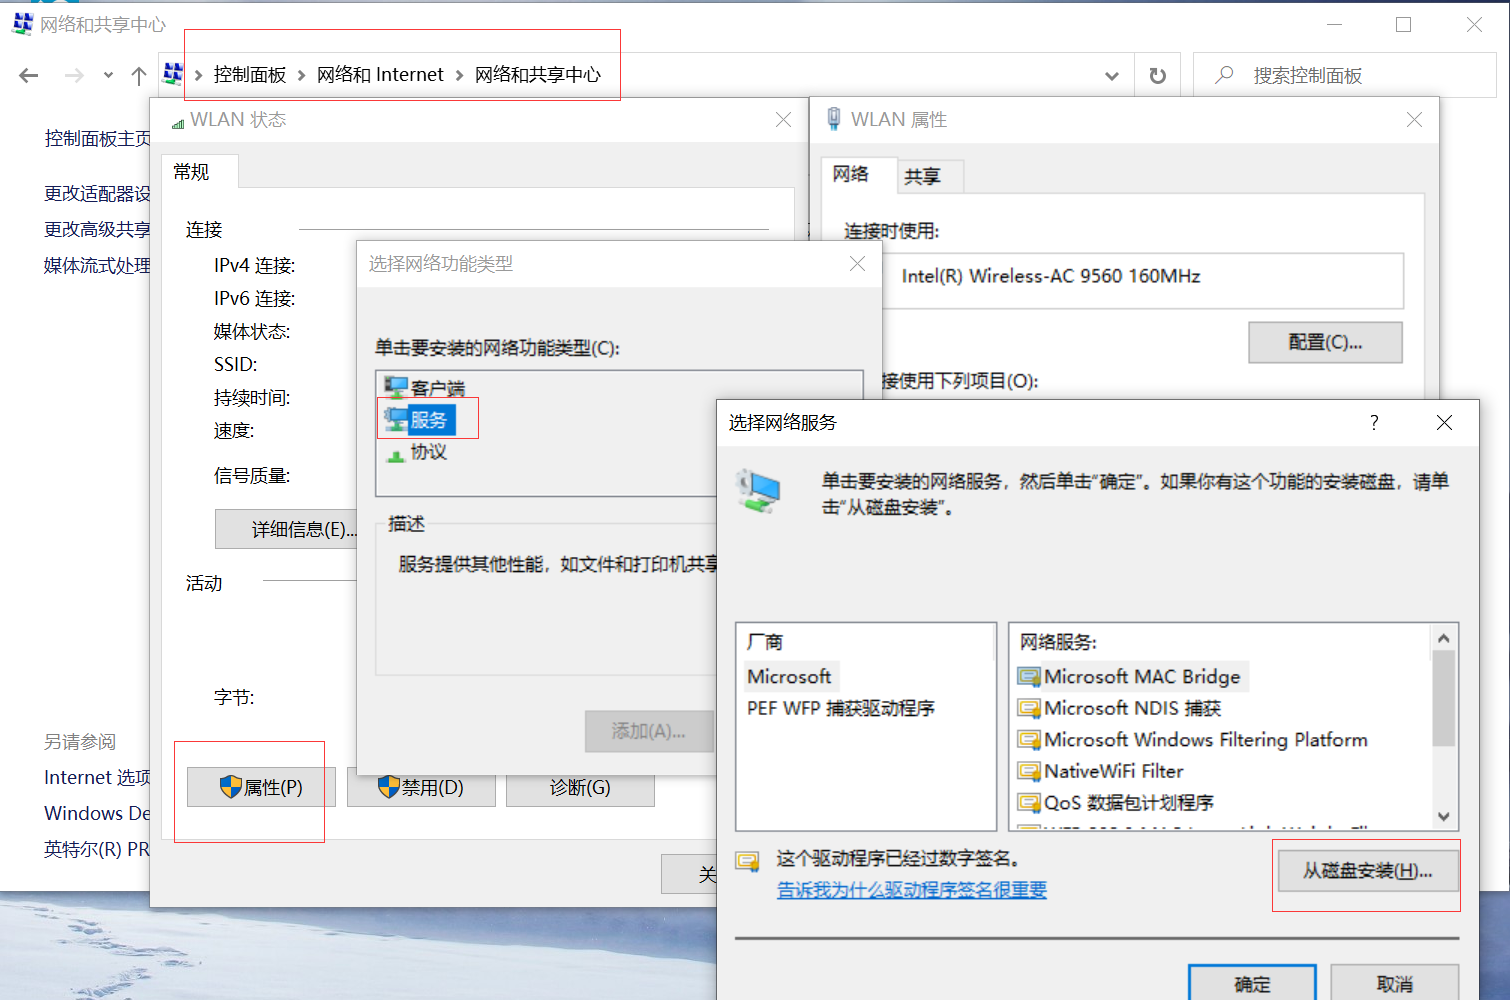Click the Microsoft NDIS 捕获 service icon
Screen dimensions: 1510x1000
click(1029, 708)
